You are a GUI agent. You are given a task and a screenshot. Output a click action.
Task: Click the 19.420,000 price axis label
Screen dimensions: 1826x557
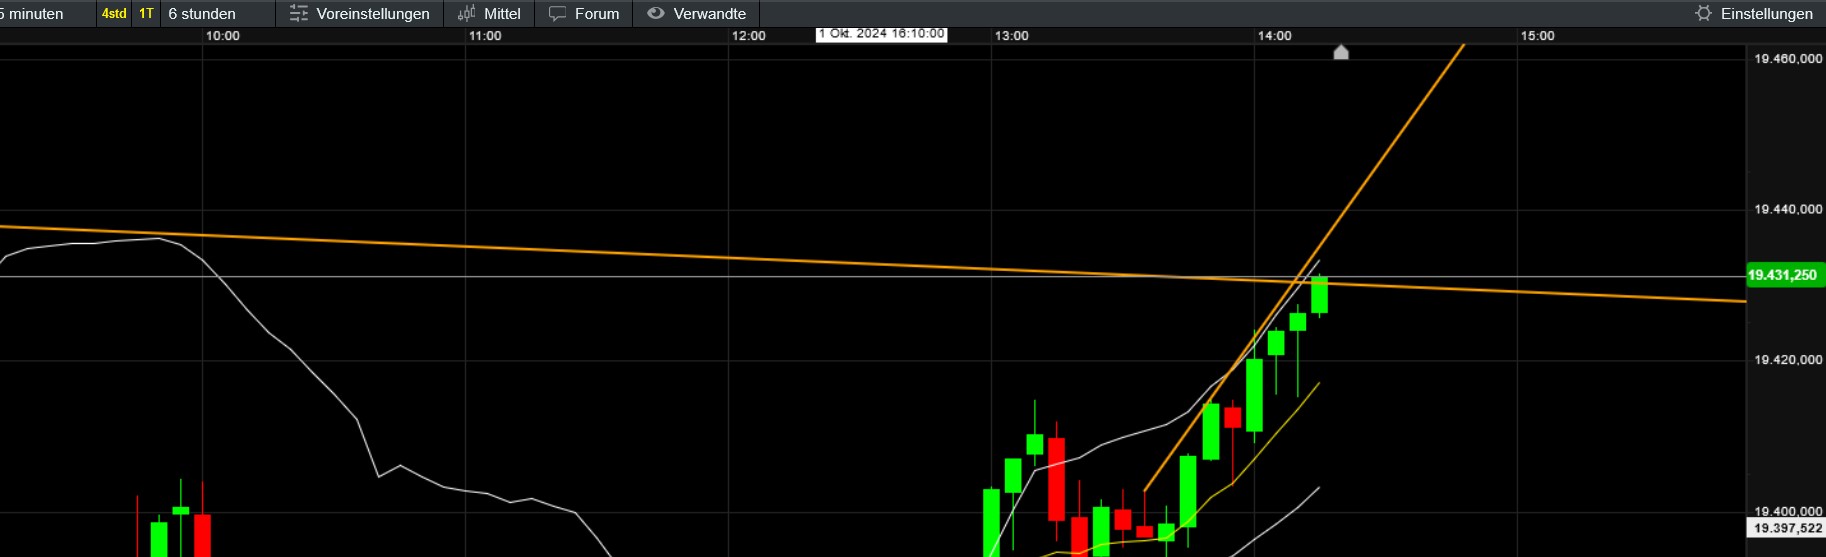1788,360
